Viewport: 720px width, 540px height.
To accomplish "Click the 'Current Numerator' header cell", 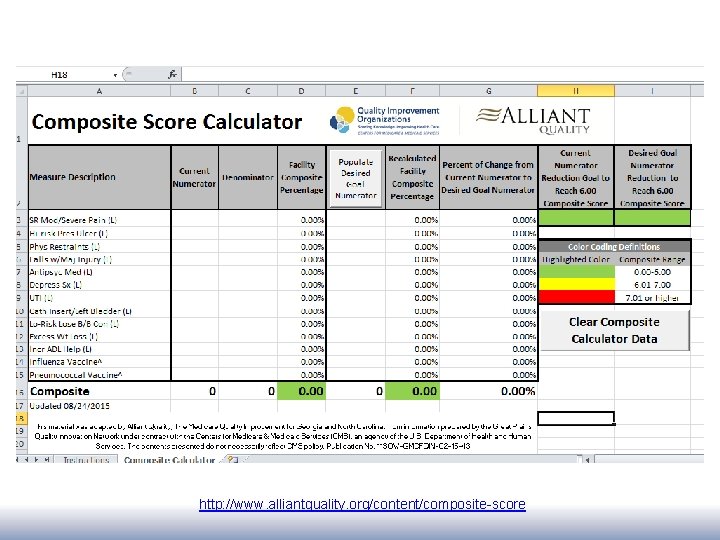I will coord(195,177).
